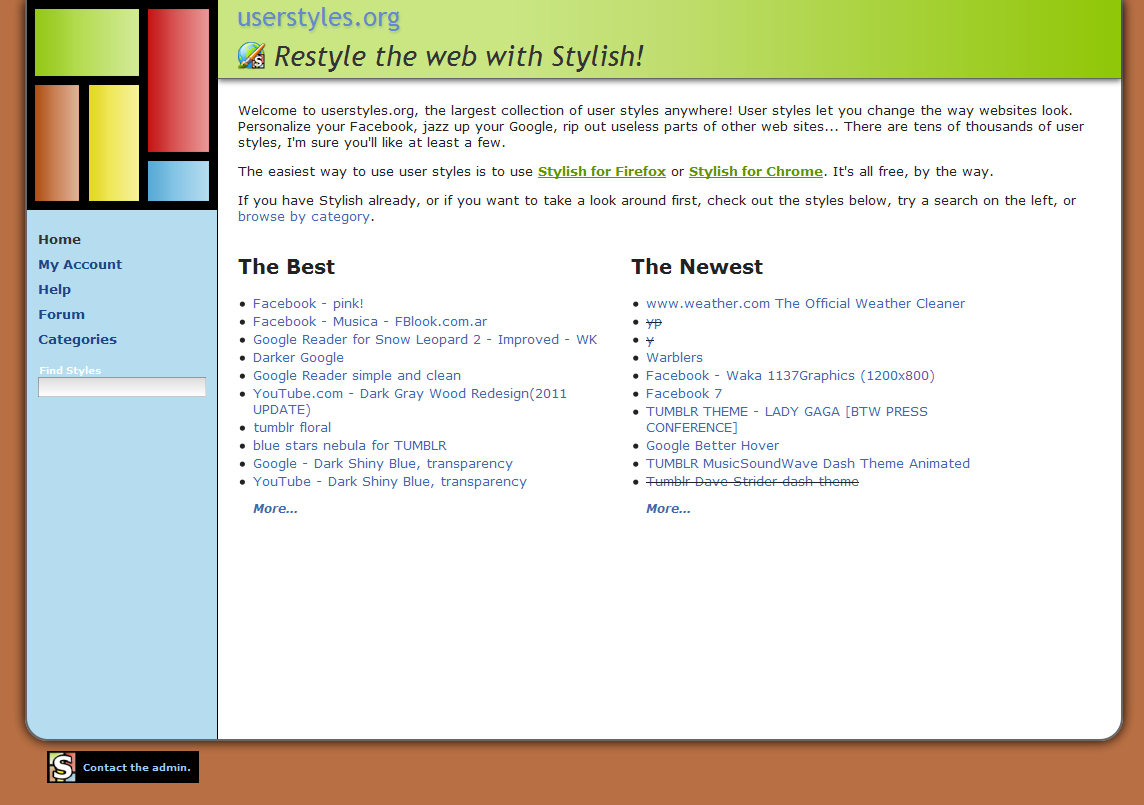Click the struck-through y style link
The width and height of the screenshot is (1144, 805).
click(650, 340)
